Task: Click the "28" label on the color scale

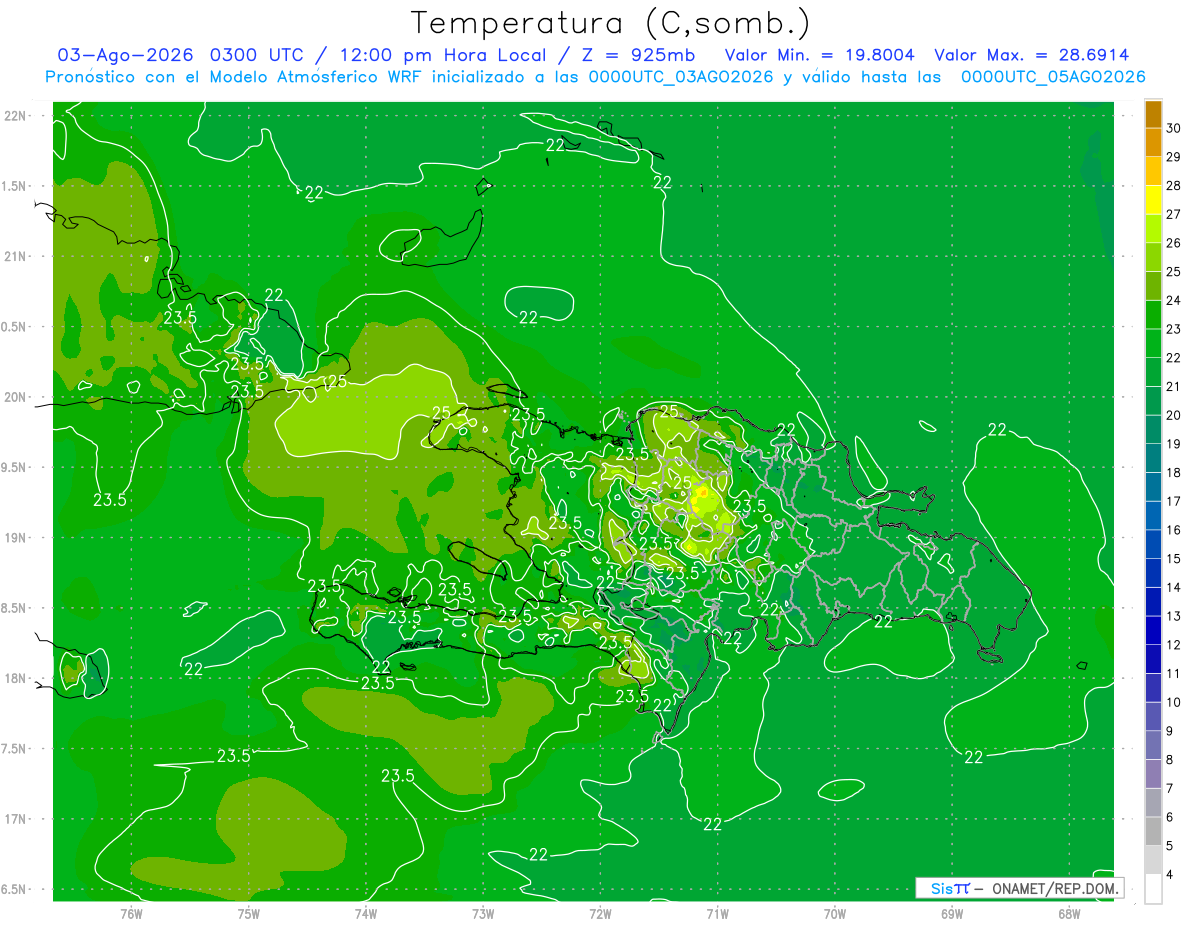Action: [x=1174, y=185]
